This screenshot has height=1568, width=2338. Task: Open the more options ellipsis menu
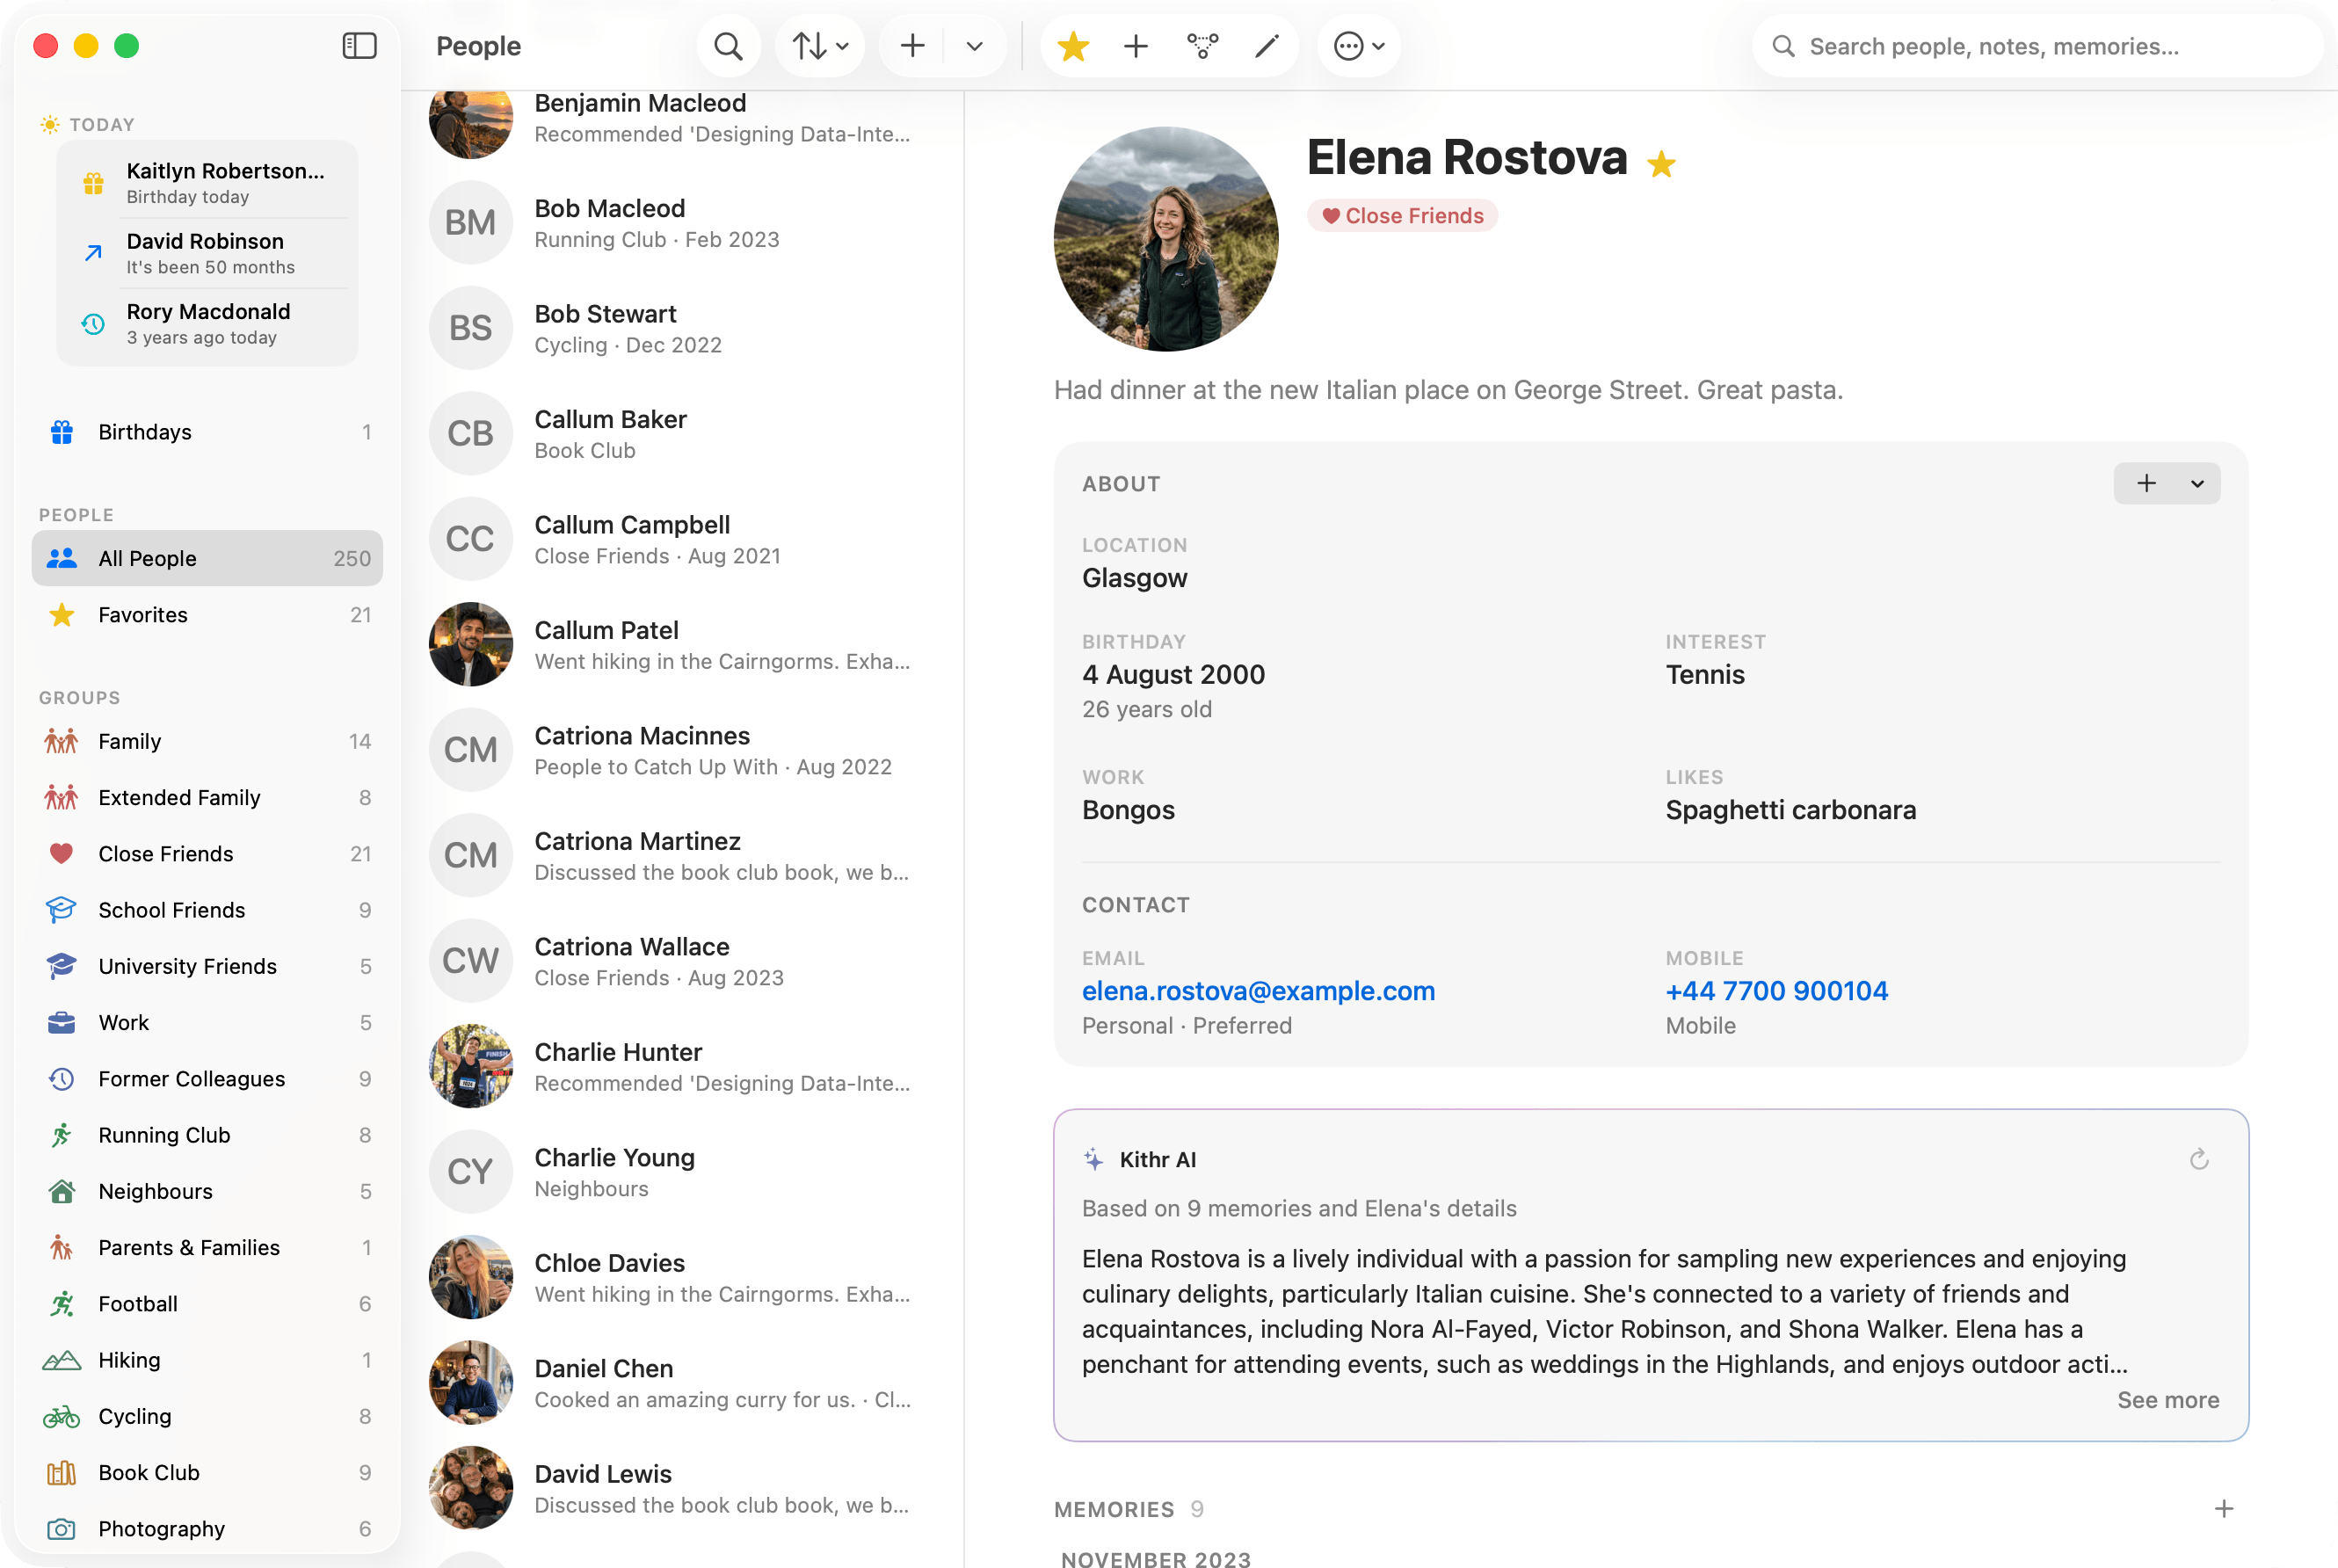tap(1359, 46)
